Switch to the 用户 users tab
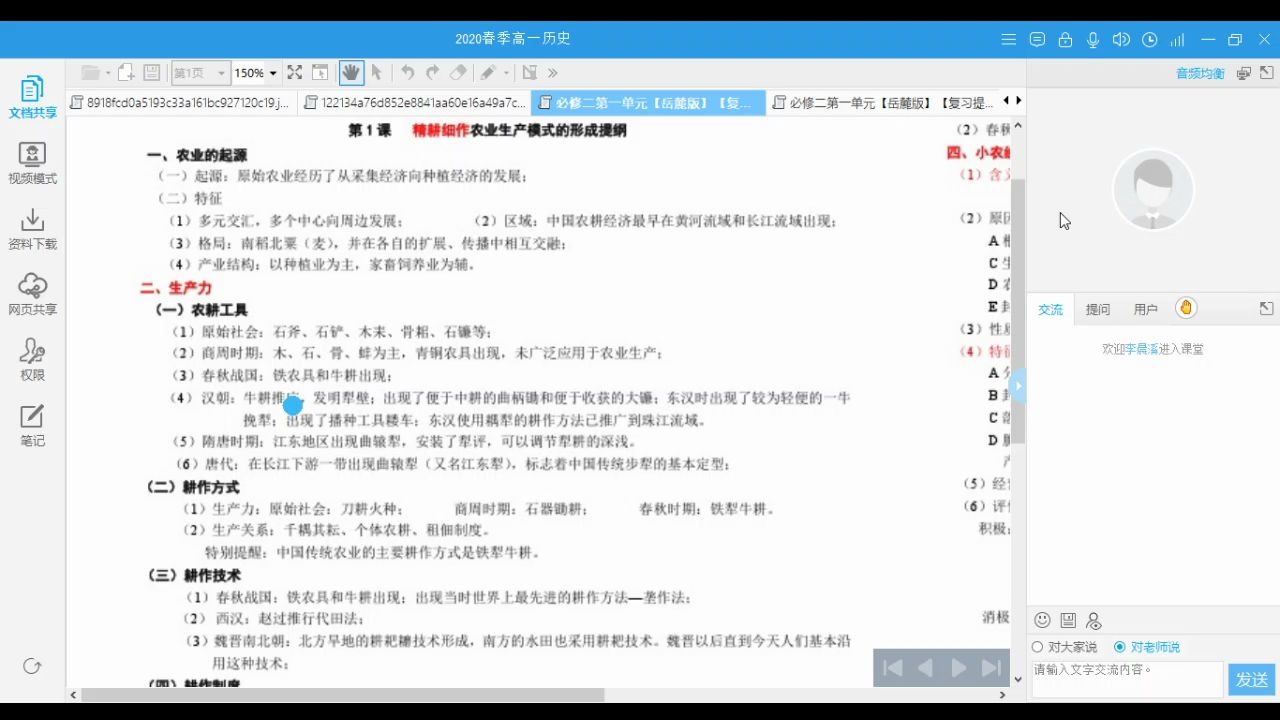The image size is (1280, 720). 1145,310
